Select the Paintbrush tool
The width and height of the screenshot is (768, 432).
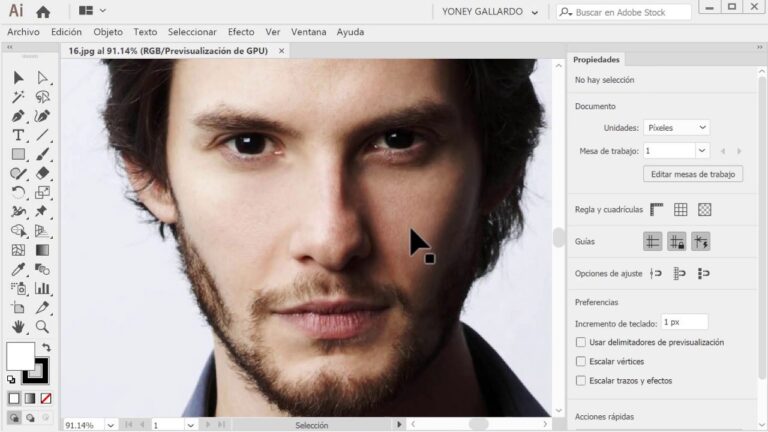point(42,154)
